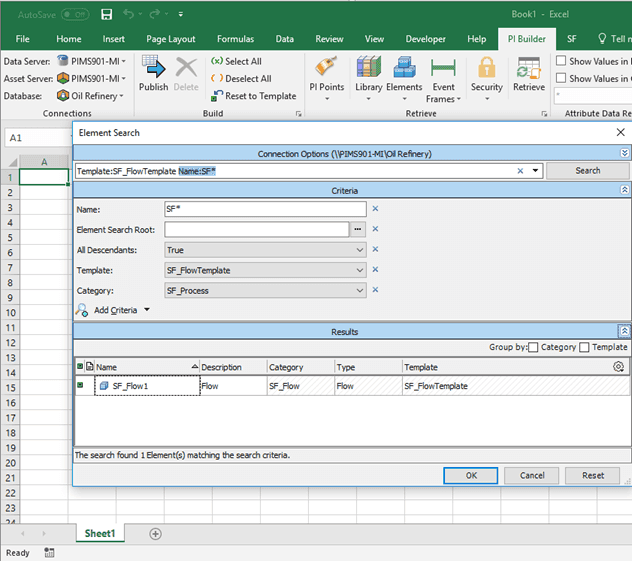This screenshot has height=561, width=632.
Task: Click the OK button
Action: 471,476
